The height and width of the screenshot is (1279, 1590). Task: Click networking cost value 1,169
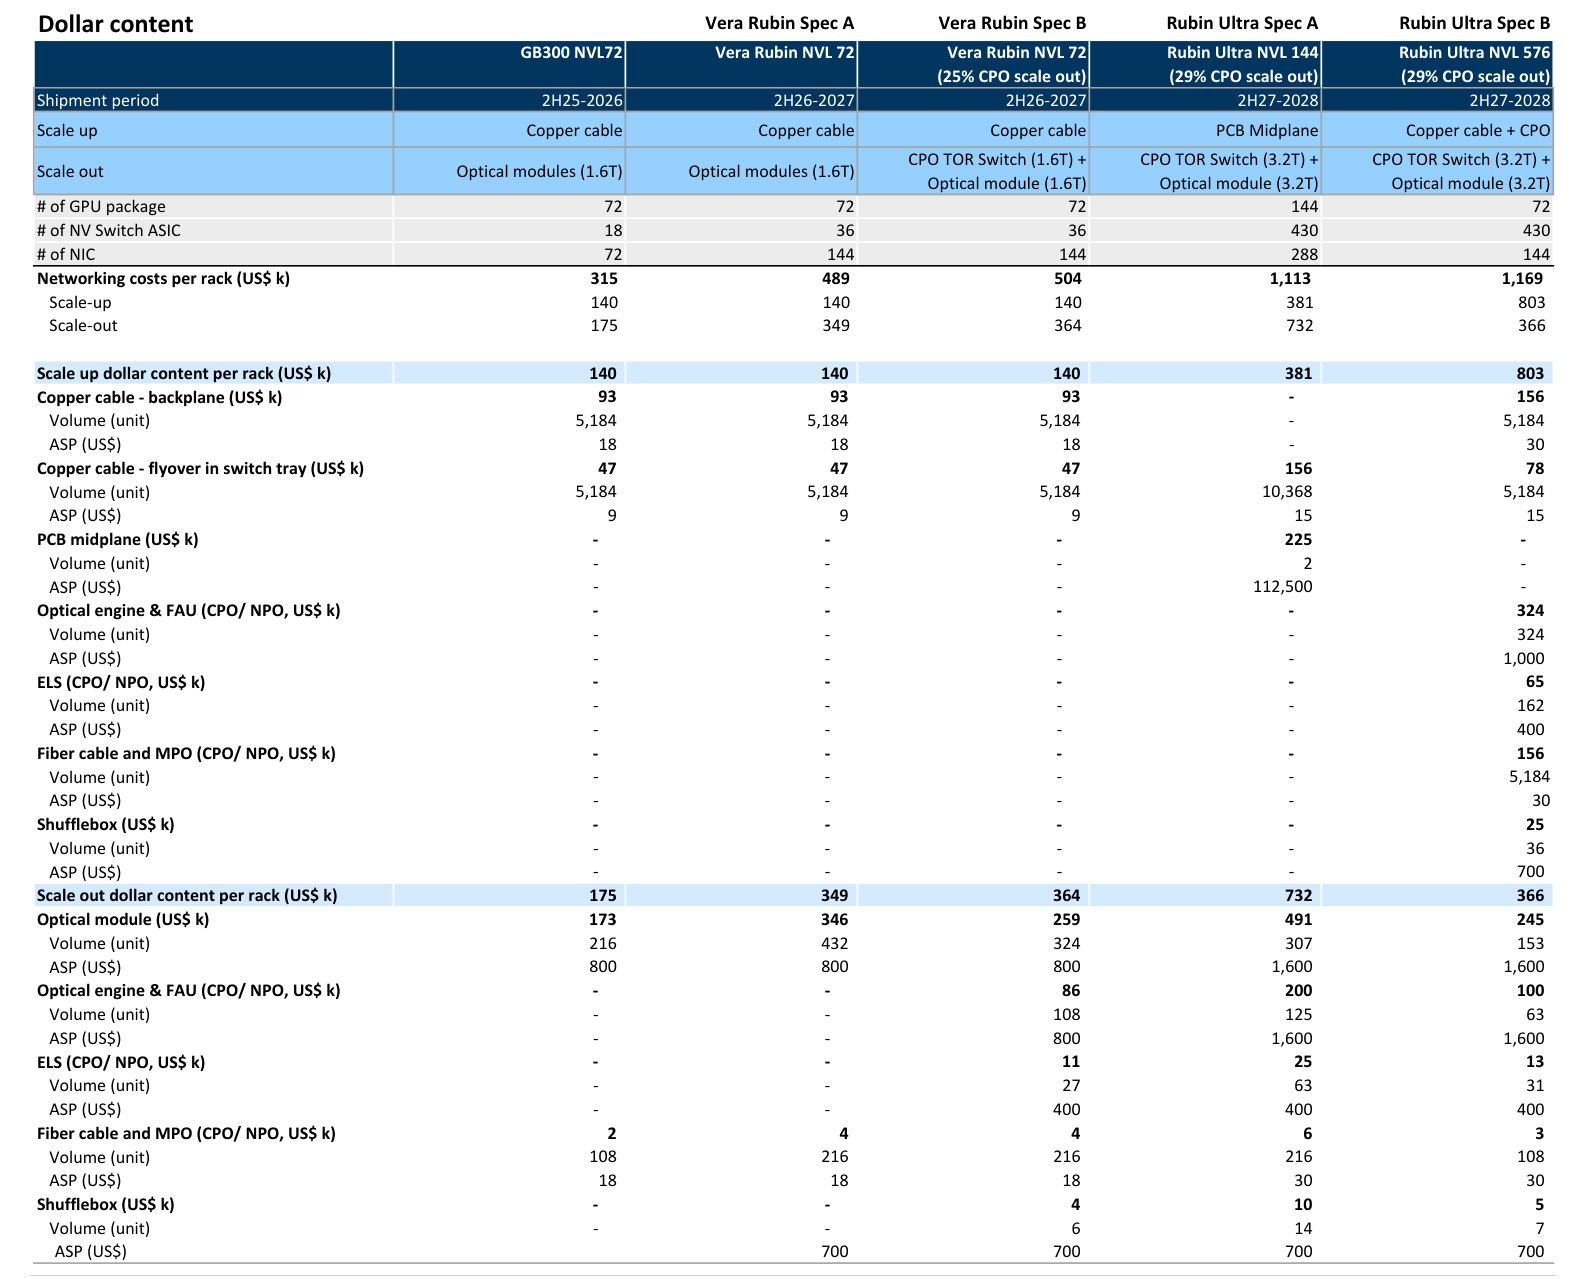click(x=1523, y=278)
